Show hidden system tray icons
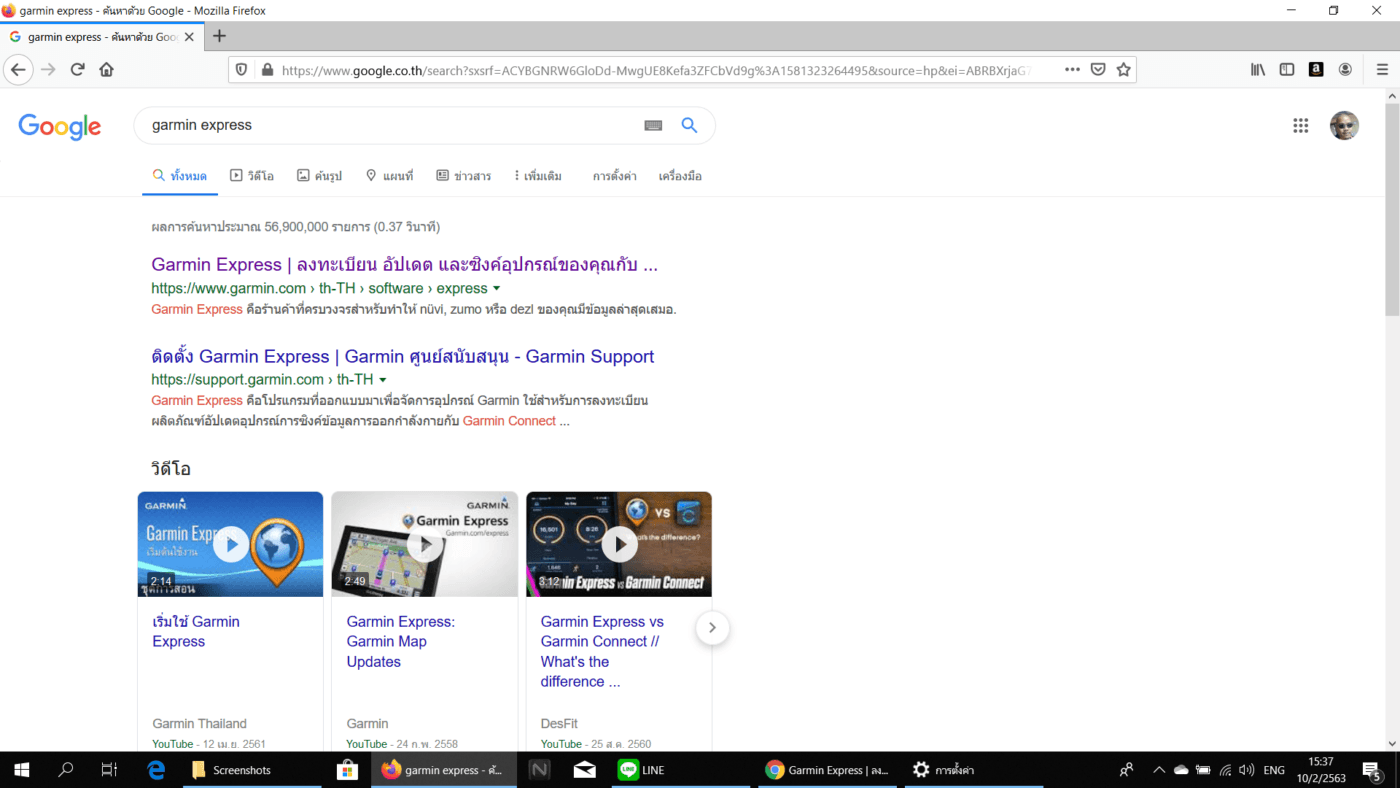Image resolution: width=1400 pixels, height=788 pixels. point(1159,770)
